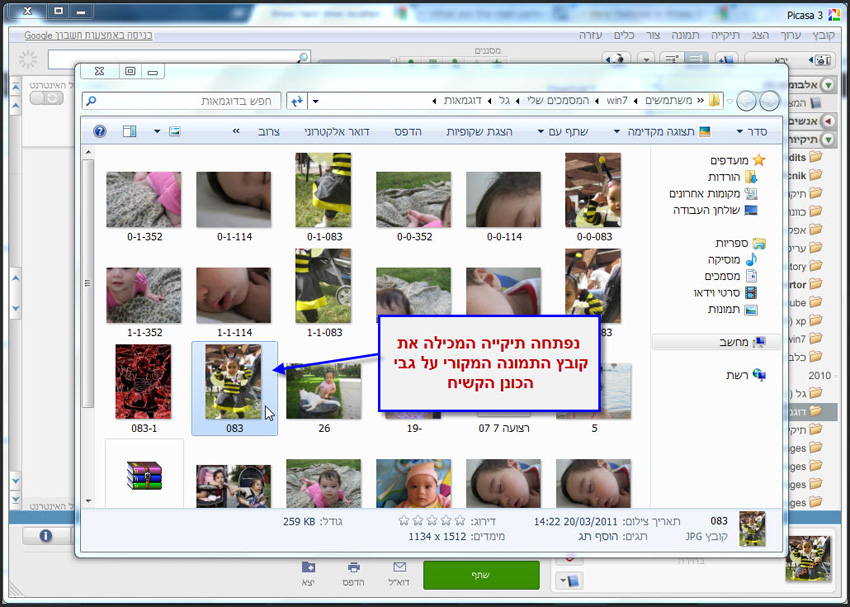Click Google account sign-in link in Picasa
Viewport: 850px width, 607px height.
tap(88, 35)
